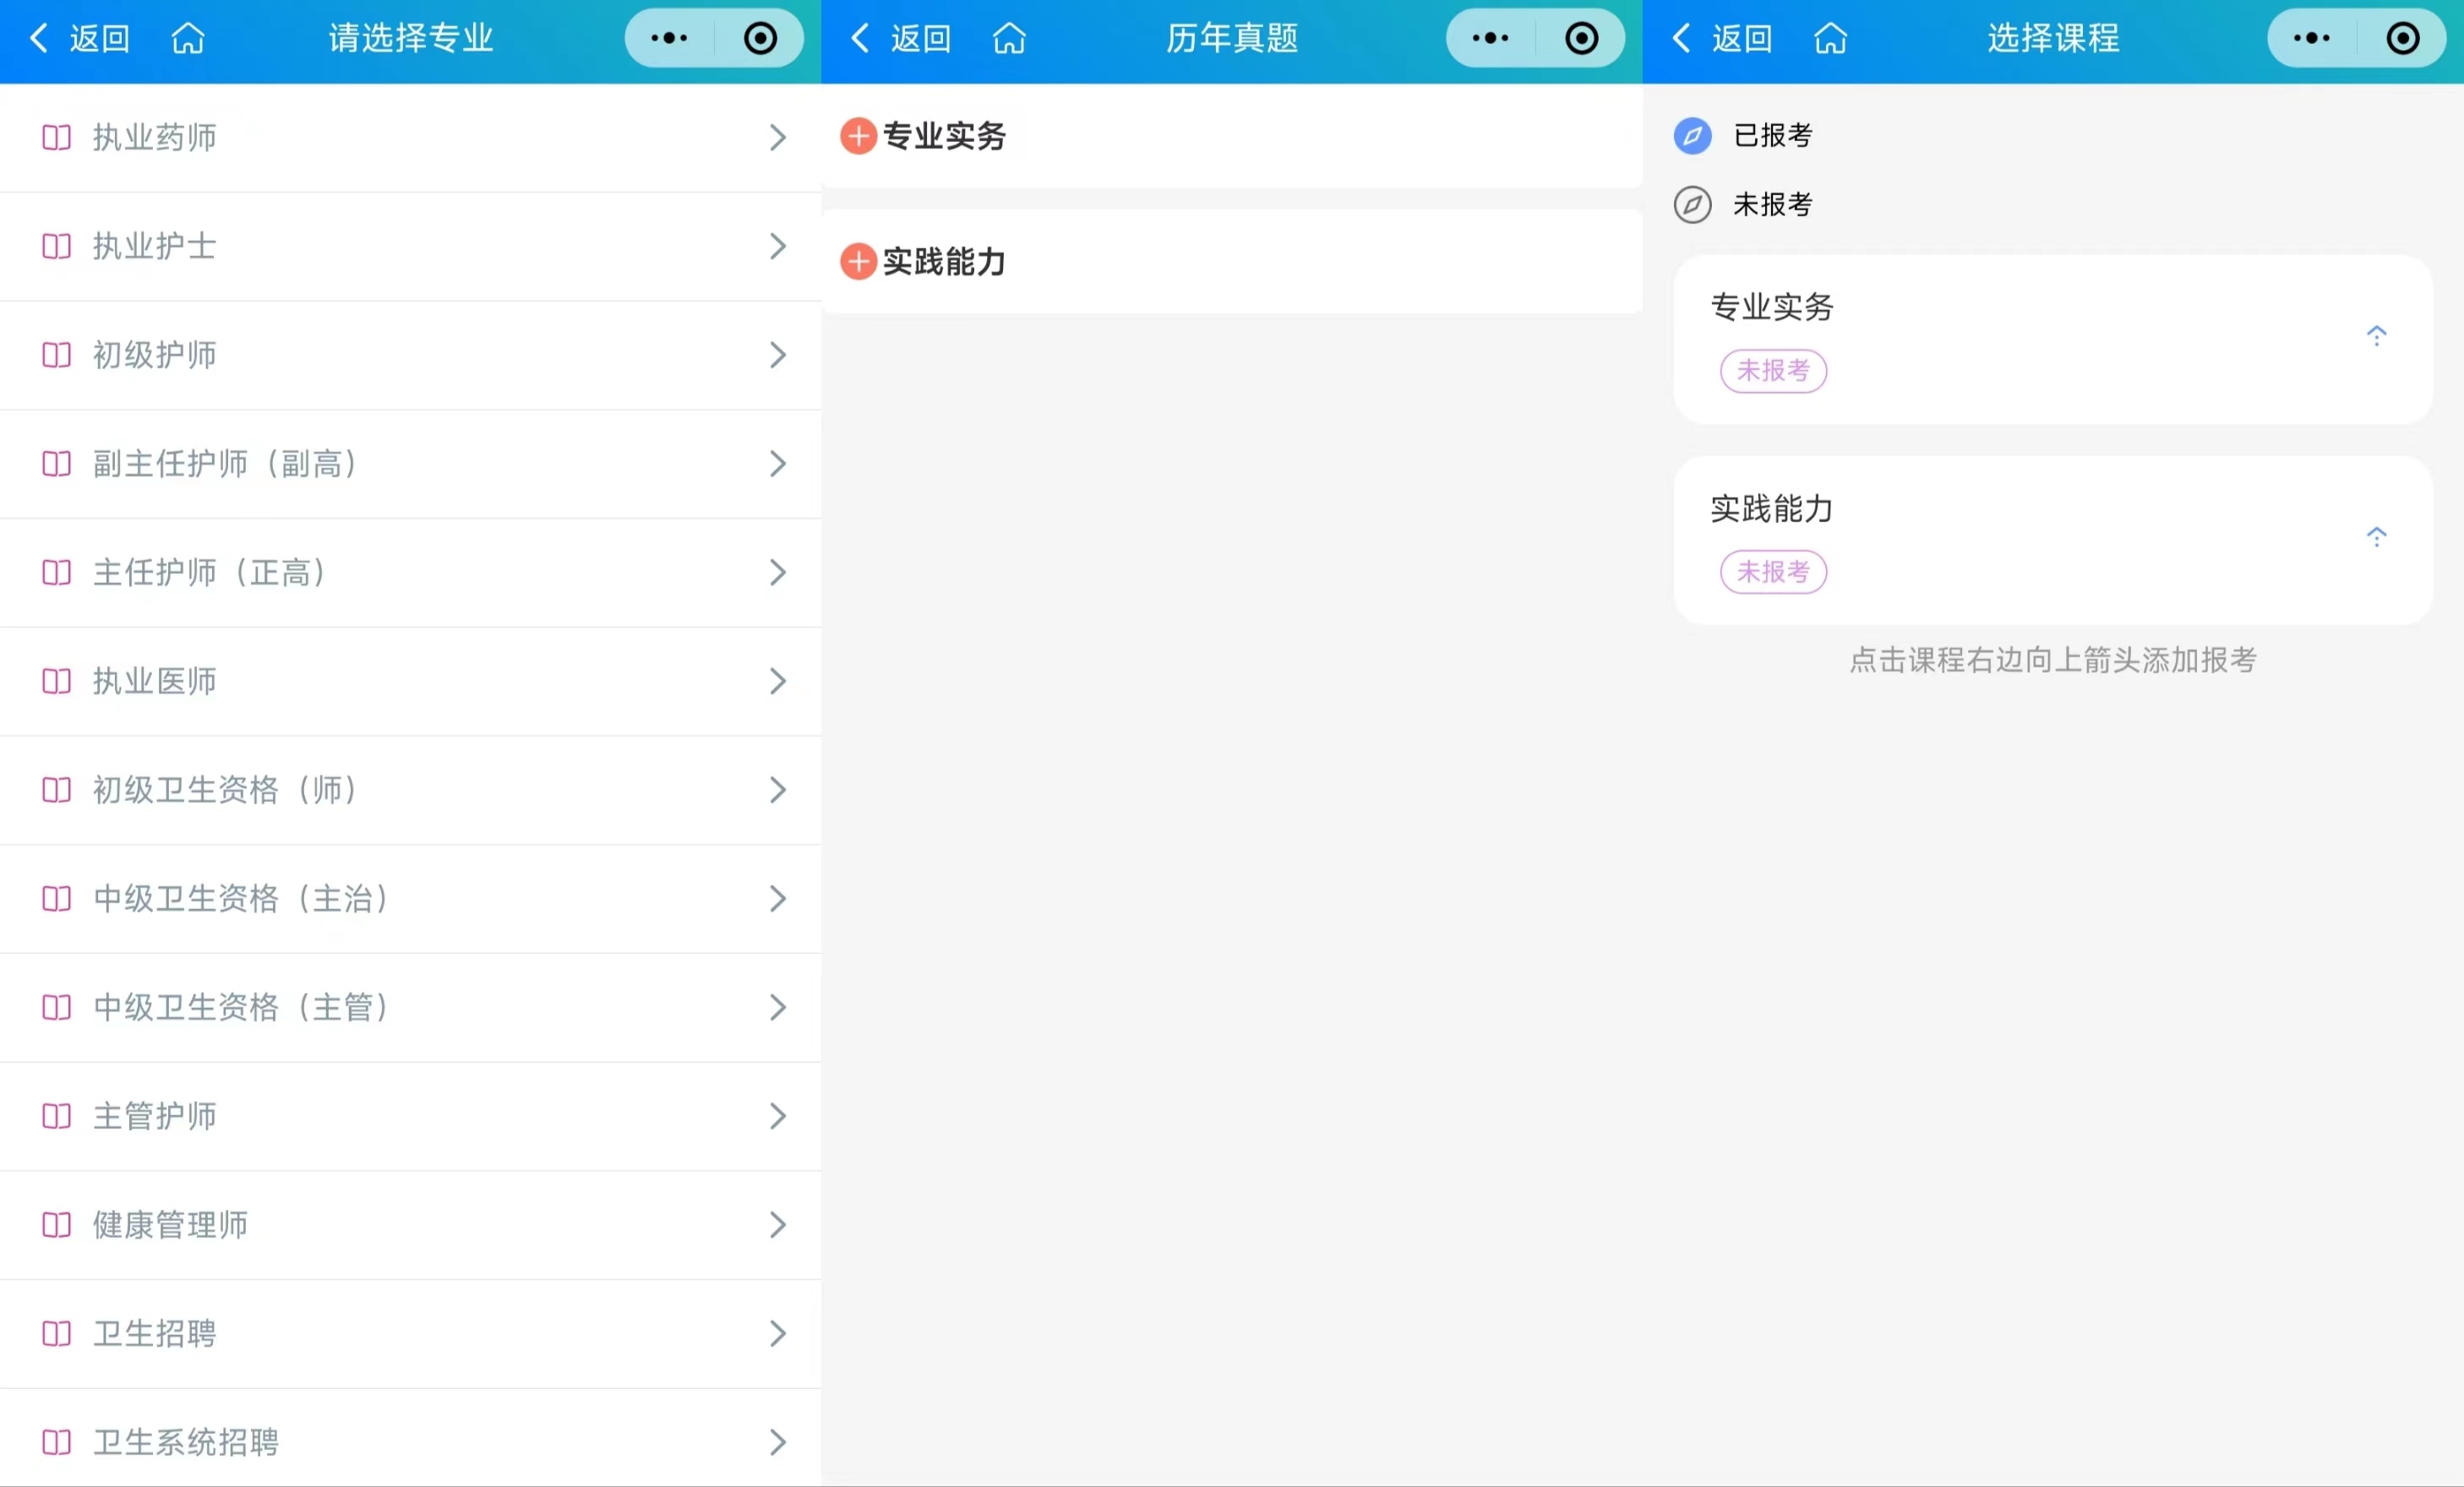Image resolution: width=2464 pixels, height=1487 pixels.
Task: Select the 已报考 filter compass icon
Action: coord(1692,136)
